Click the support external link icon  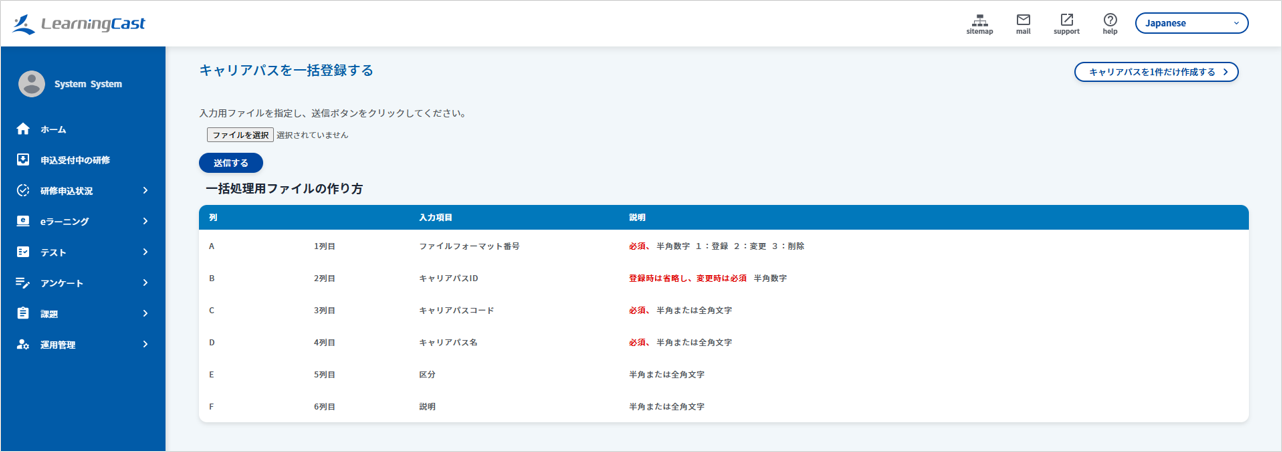[x=1066, y=20]
